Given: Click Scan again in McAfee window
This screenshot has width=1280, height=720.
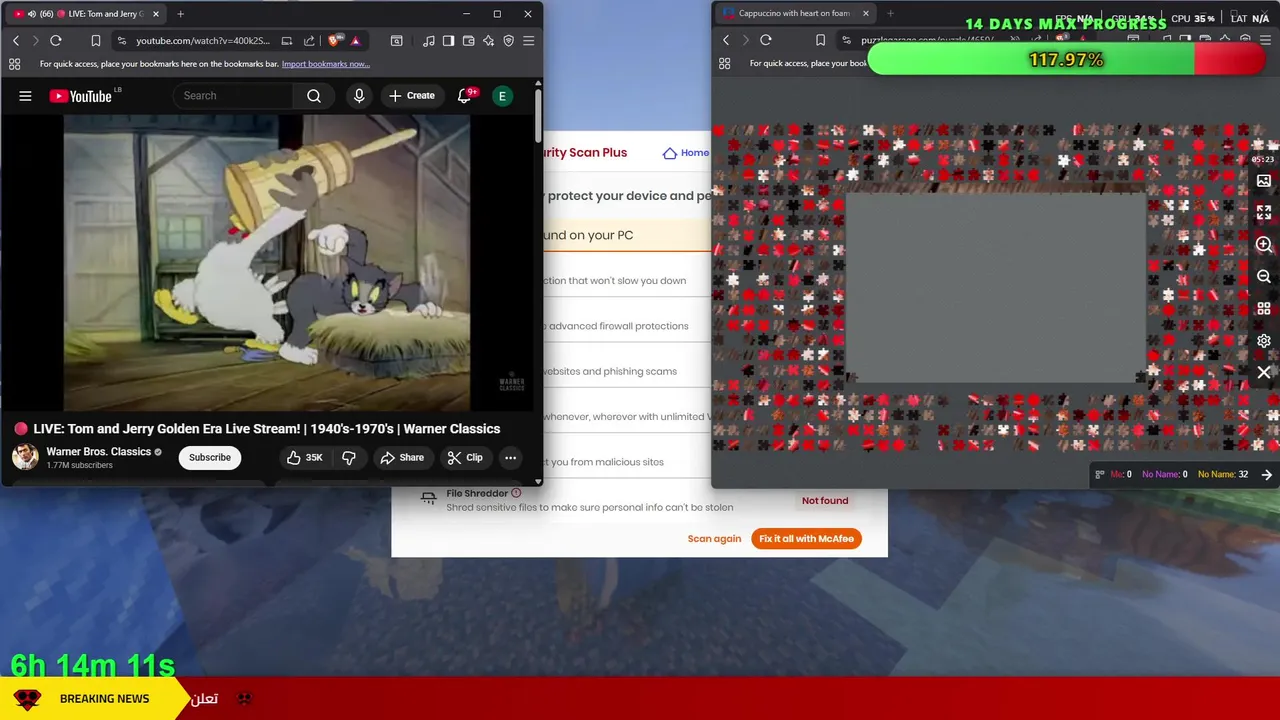Looking at the screenshot, I should click(714, 539).
